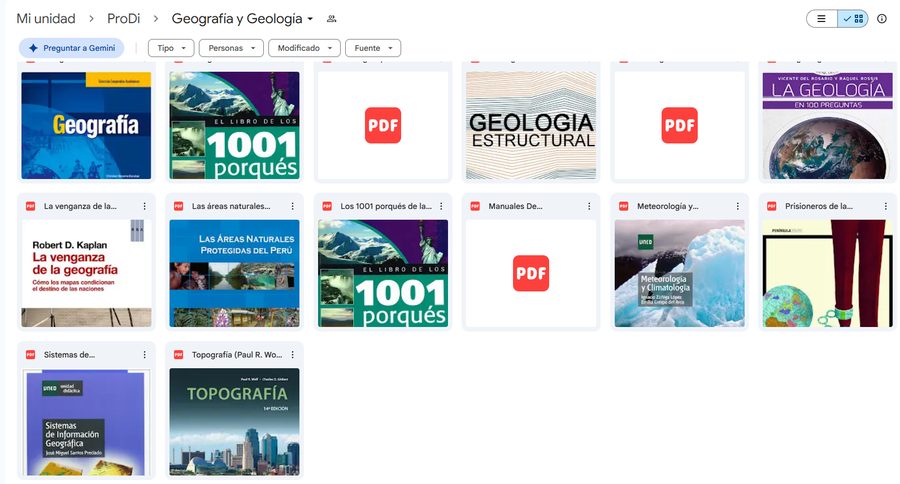This screenshot has width=900, height=484.
Task: Select LA GEOLOGÍA en 100 preguntas thumbnail
Action: click(828, 125)
